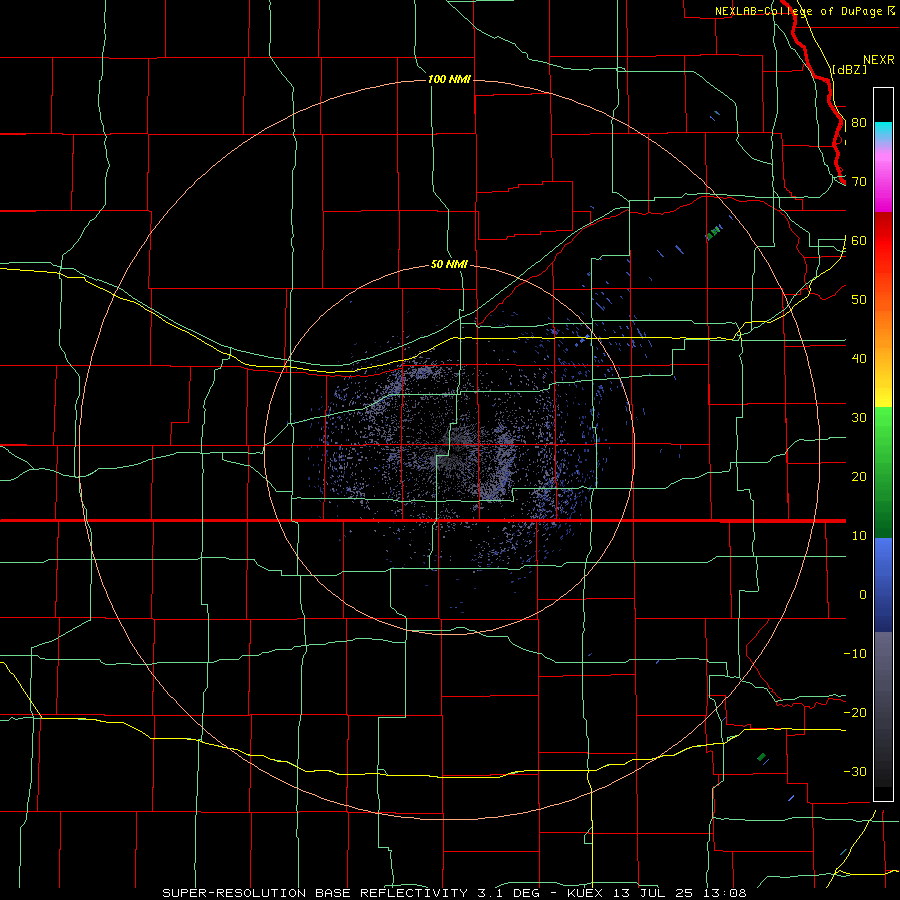Click the -30 value on the dBZ scale

tap(855, 771)
